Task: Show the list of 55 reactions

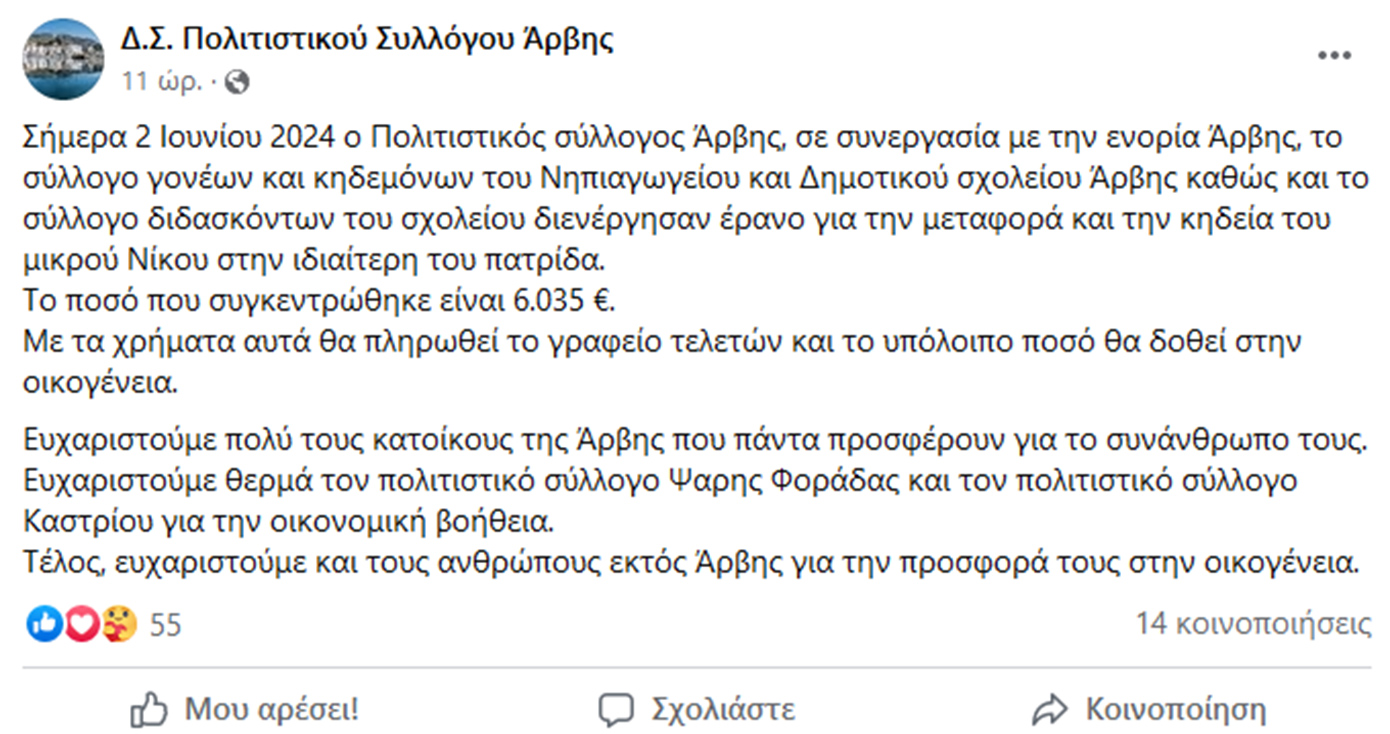Action: [x=166, y=625]
